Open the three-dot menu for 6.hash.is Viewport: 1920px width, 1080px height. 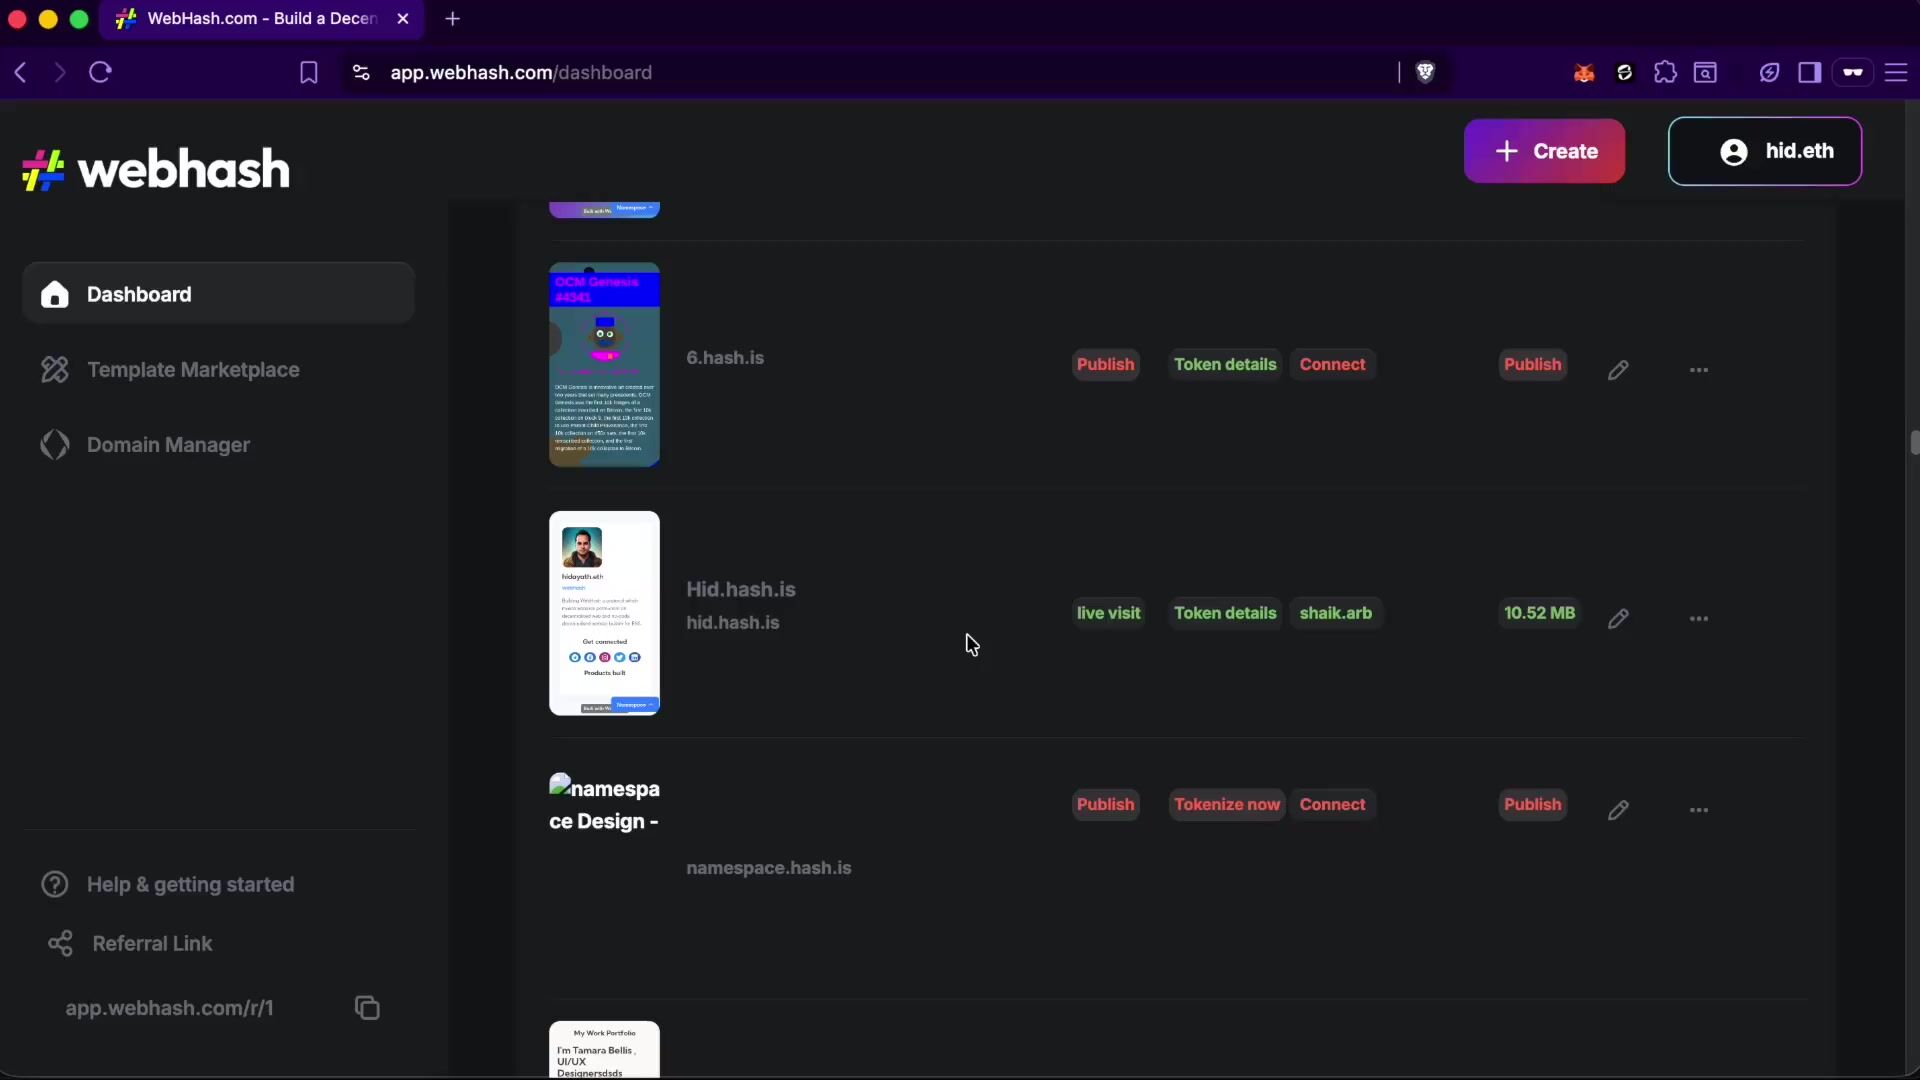tap(1700, 370)
